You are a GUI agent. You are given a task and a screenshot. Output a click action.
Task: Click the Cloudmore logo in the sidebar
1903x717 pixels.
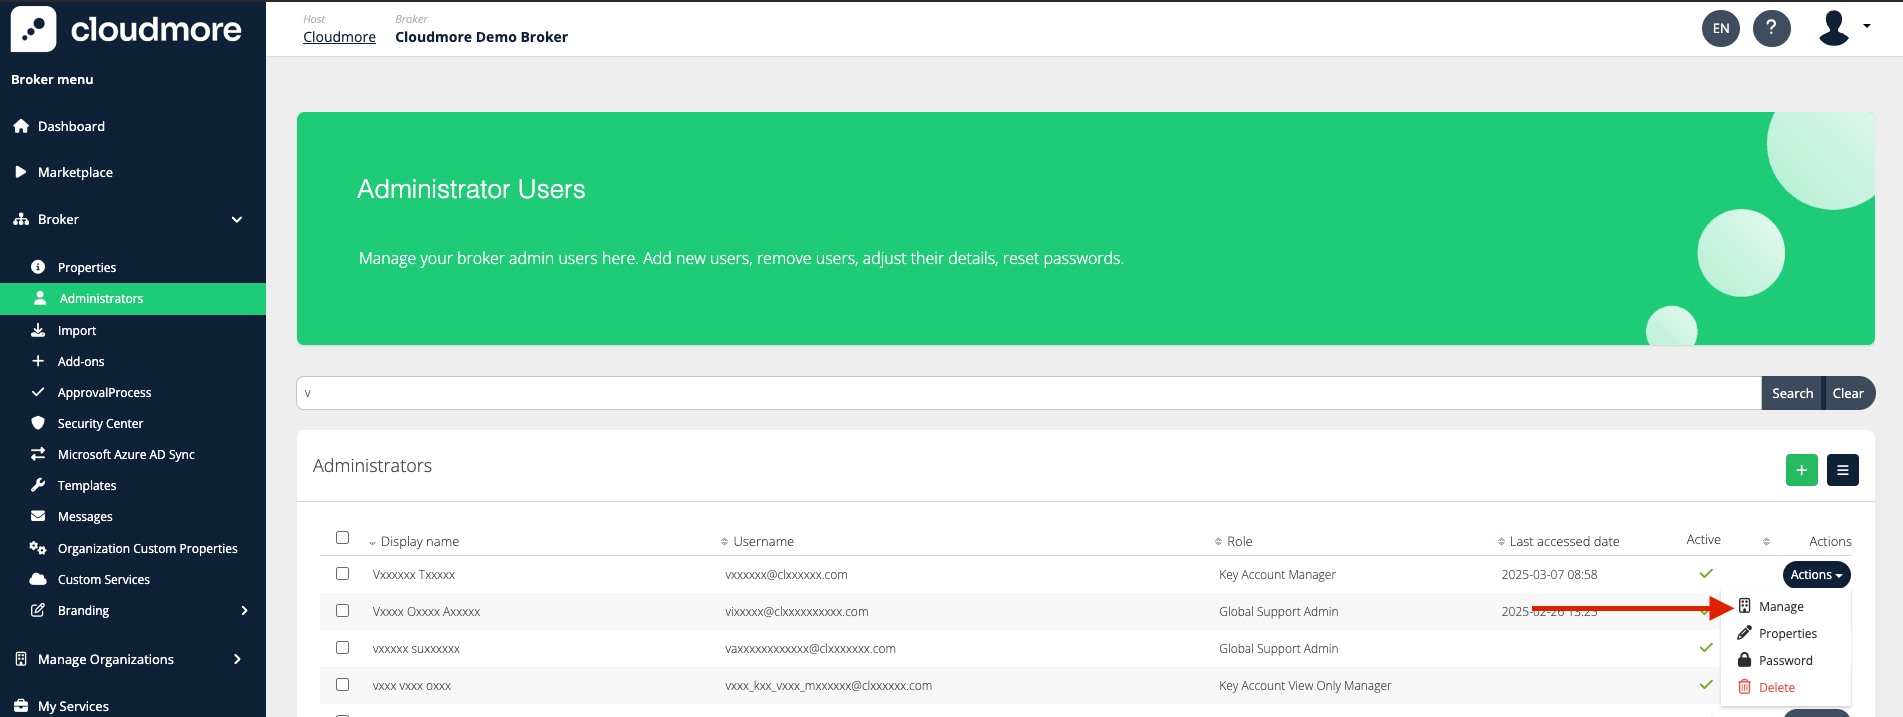pyautogui.click(x=126, y=29)
